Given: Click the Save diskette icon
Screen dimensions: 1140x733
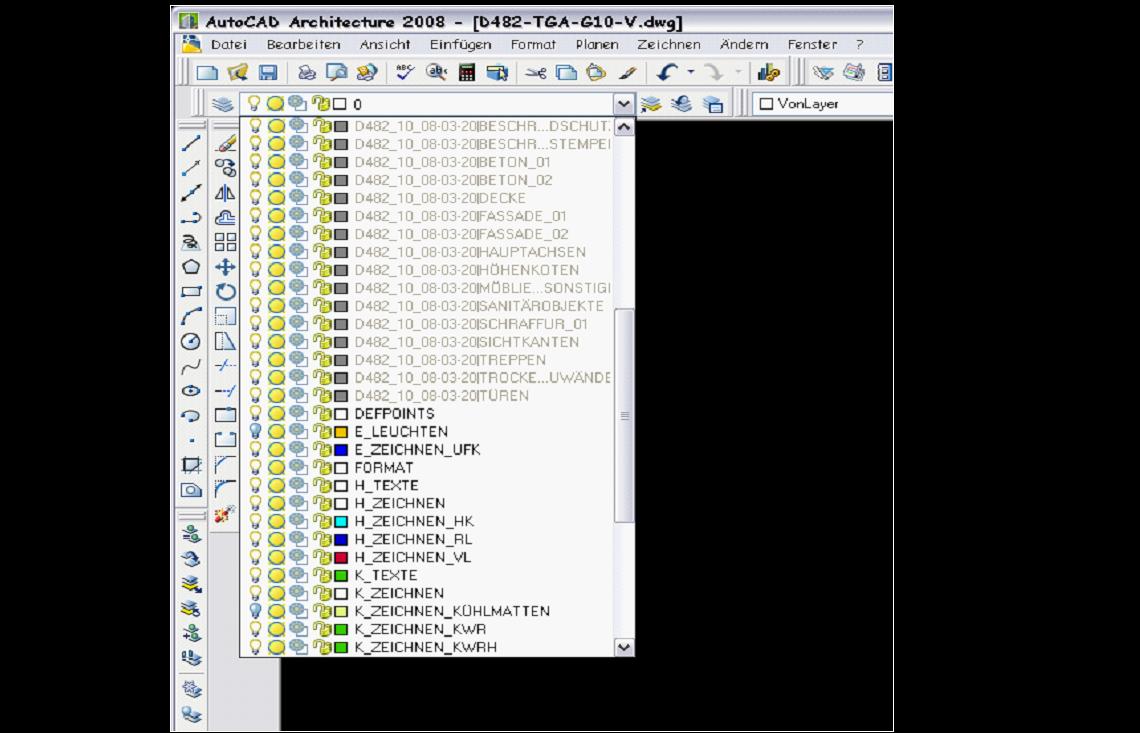Looking at the screenshot, I should tap(268, 72).
